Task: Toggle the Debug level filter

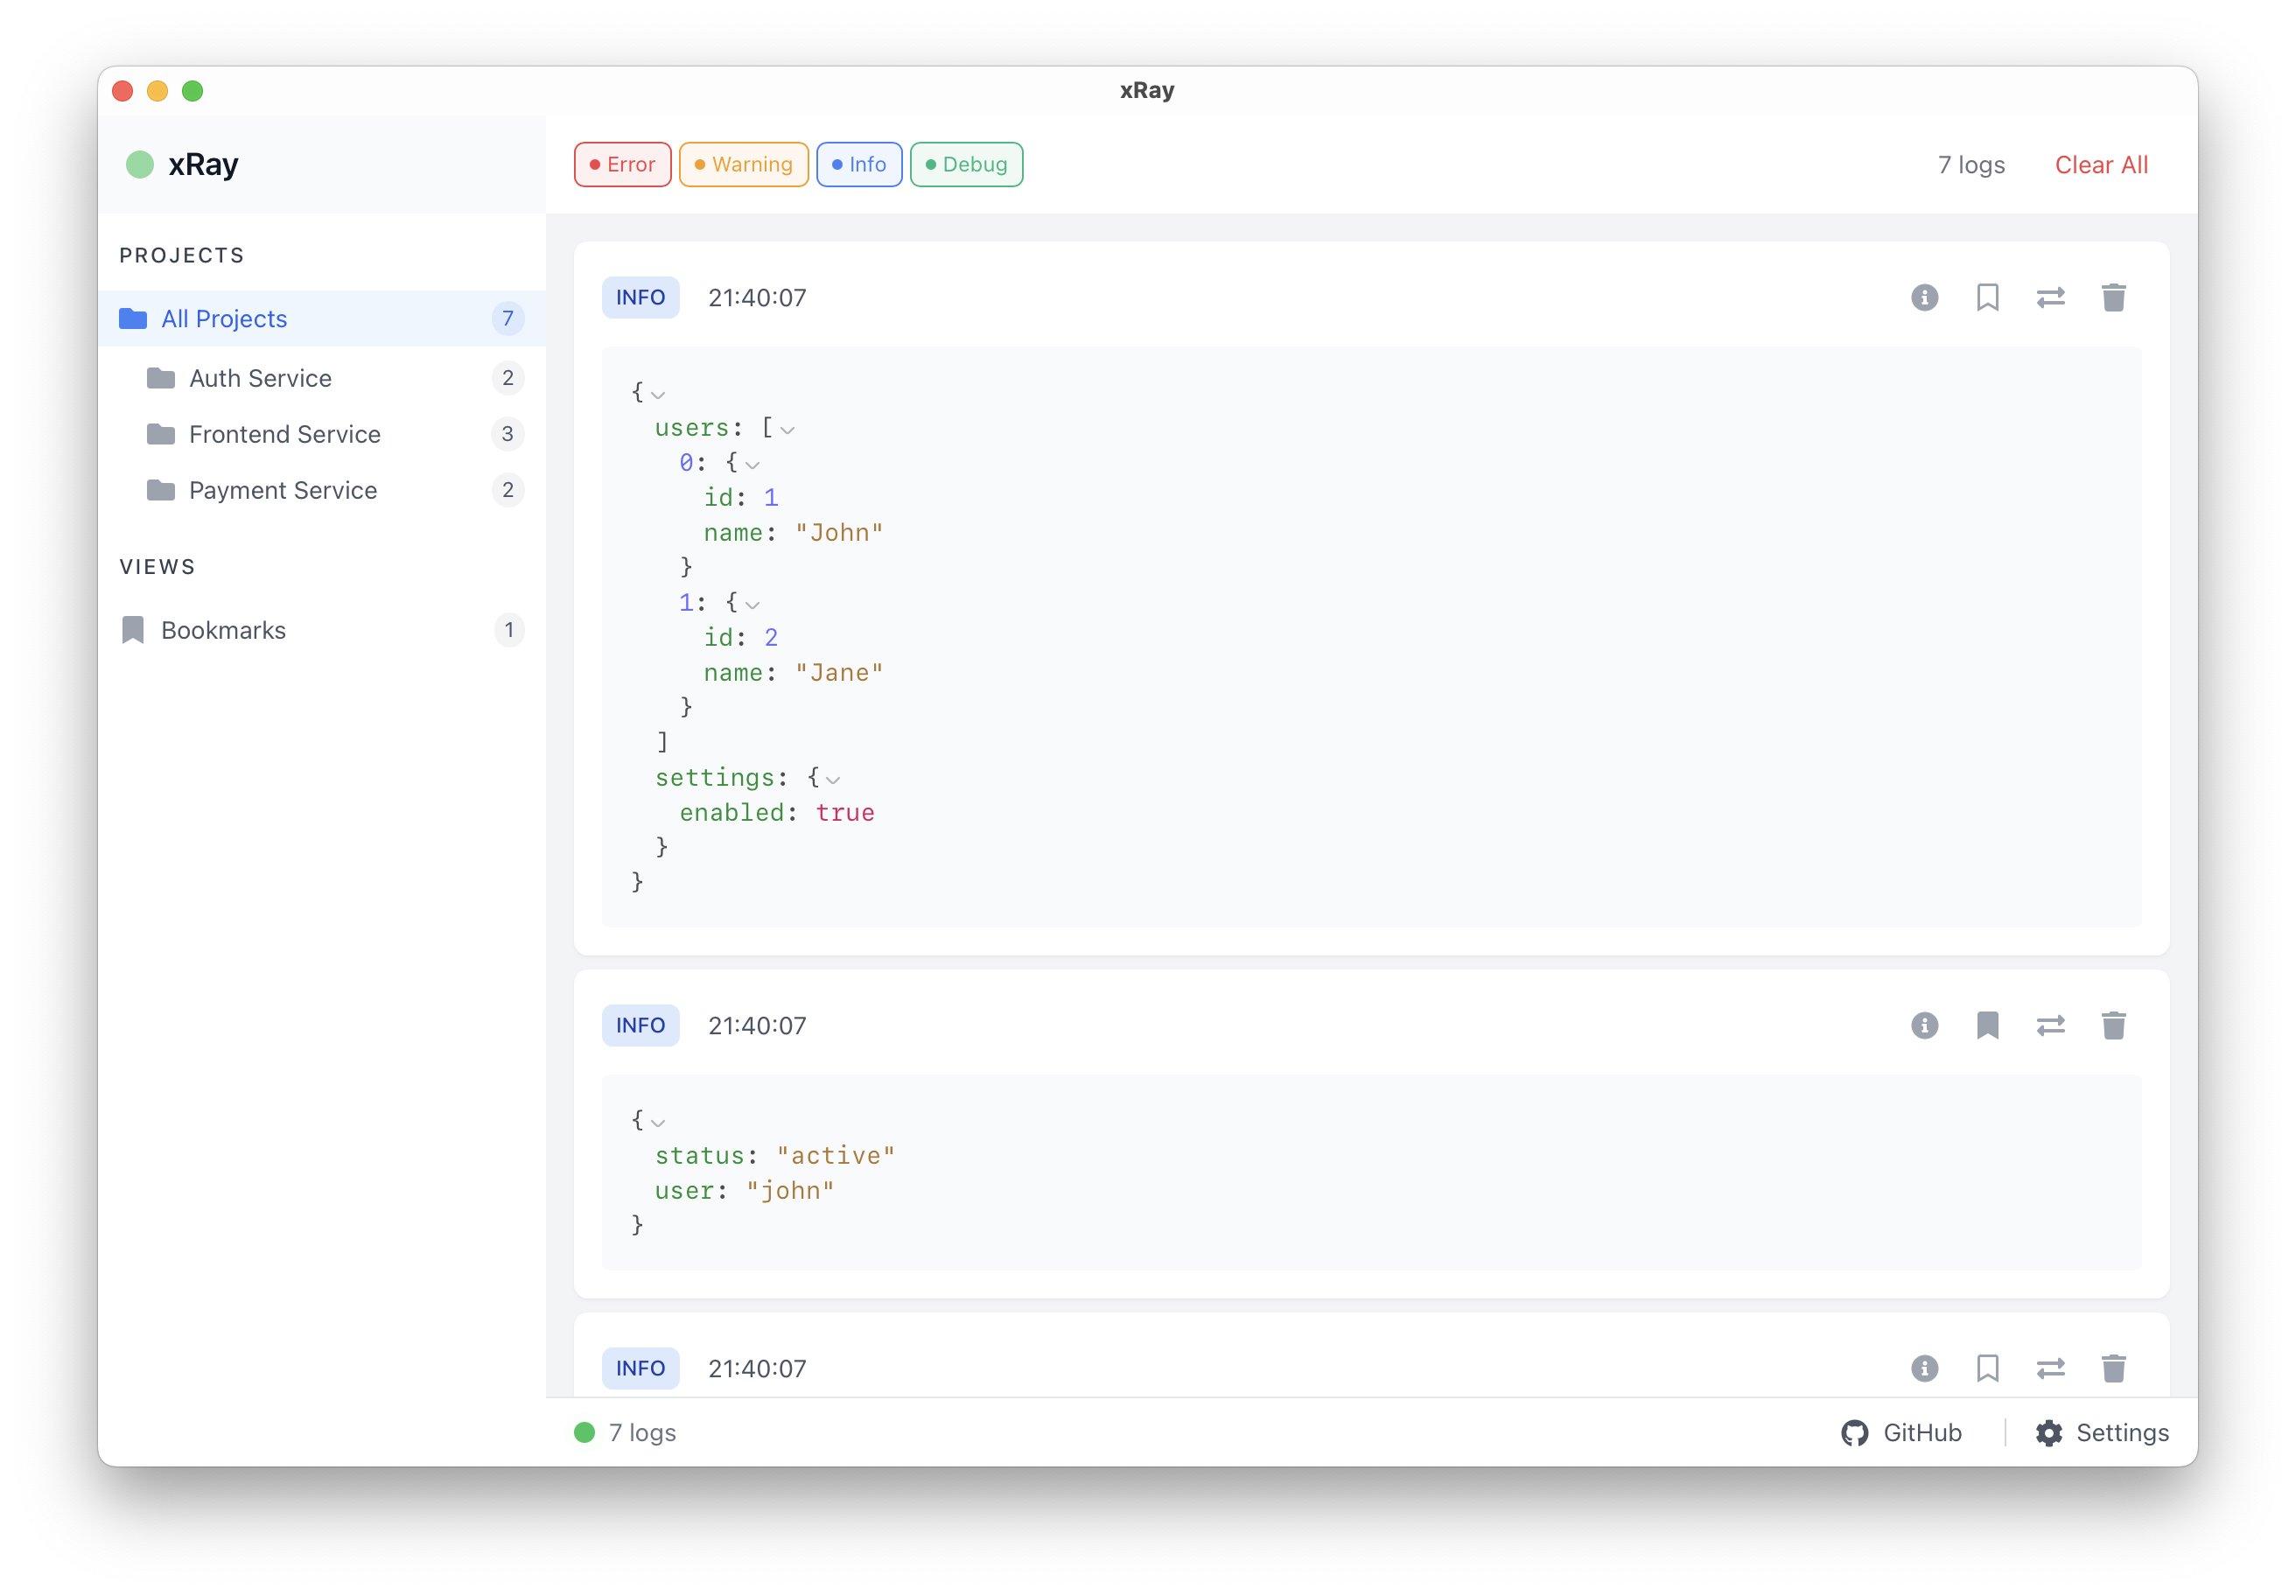Action: [966, 164]
